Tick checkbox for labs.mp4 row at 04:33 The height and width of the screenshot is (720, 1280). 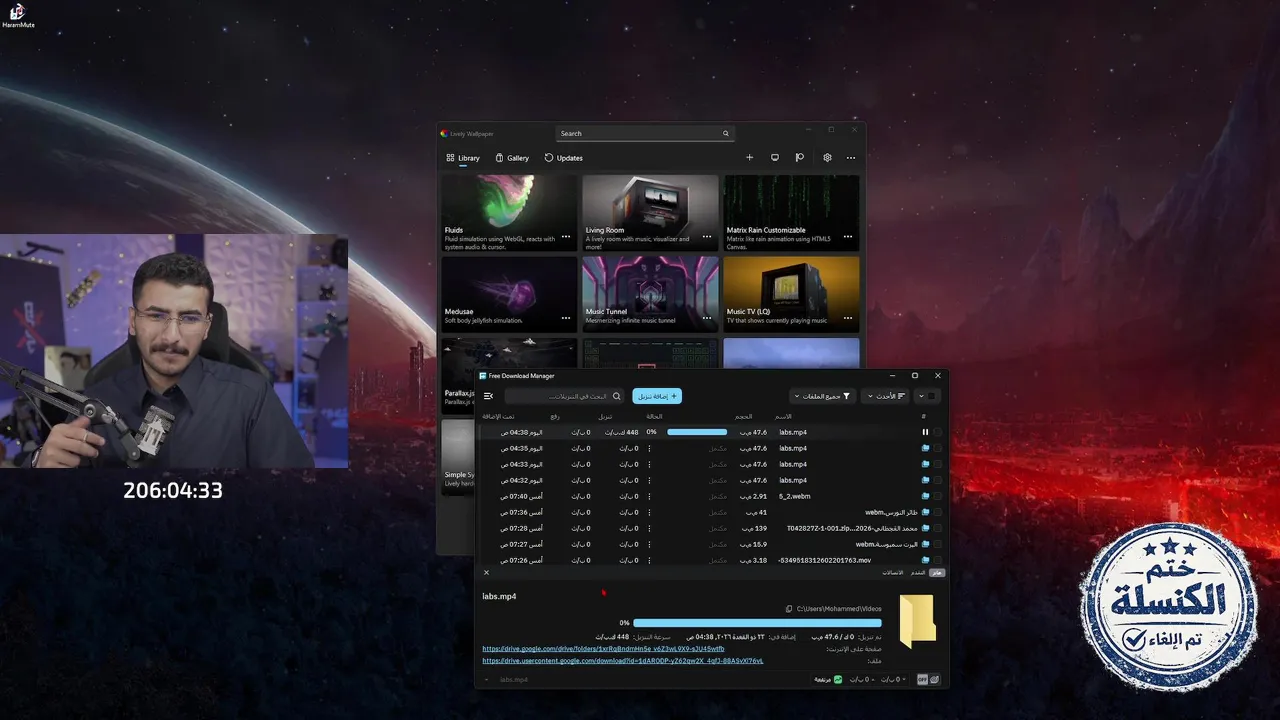938,464
